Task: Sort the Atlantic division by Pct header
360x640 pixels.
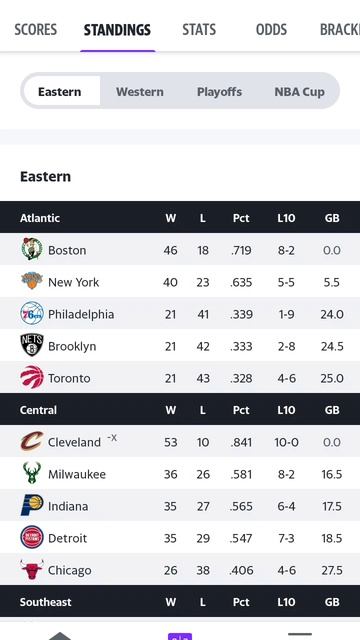Action: tap(241, 218)
